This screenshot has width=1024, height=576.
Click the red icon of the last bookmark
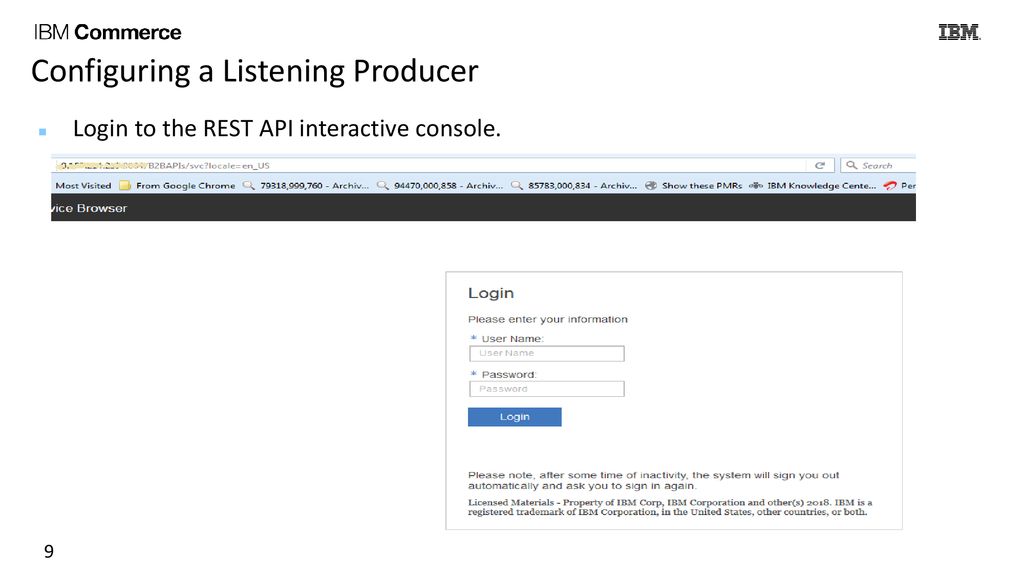pos(889,185)
